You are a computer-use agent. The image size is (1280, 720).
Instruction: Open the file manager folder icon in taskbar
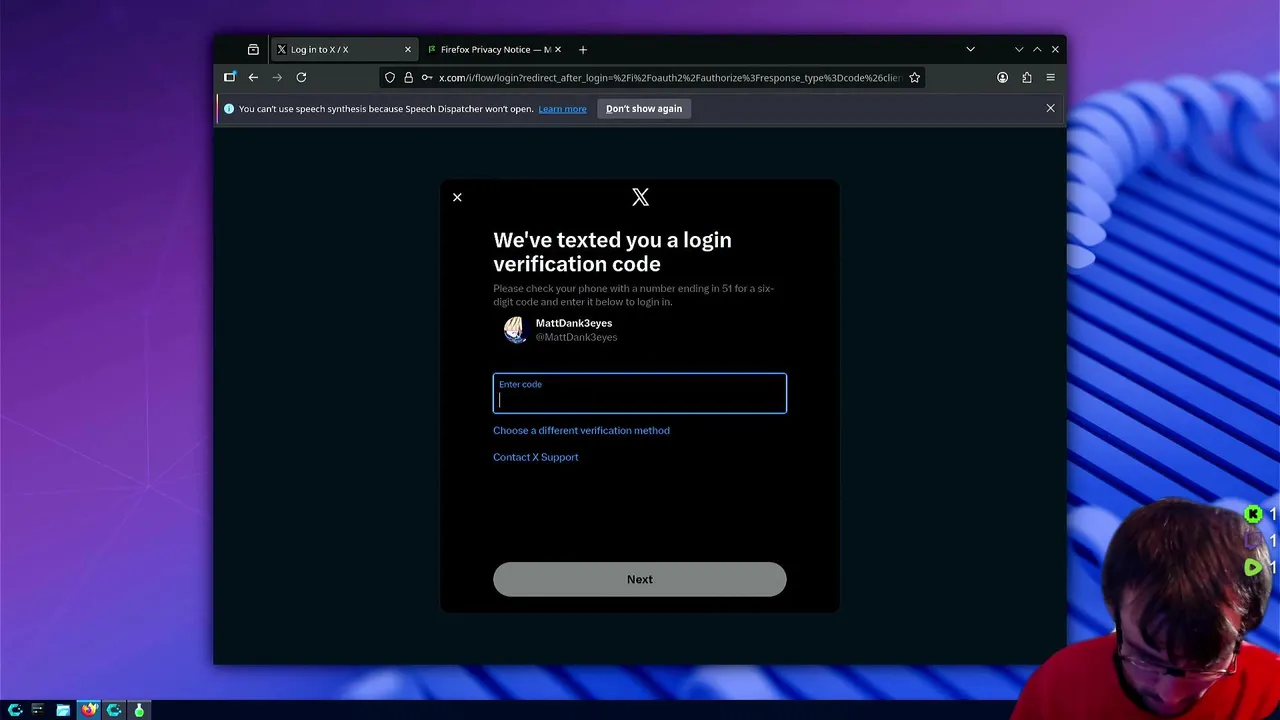(63, 710)
